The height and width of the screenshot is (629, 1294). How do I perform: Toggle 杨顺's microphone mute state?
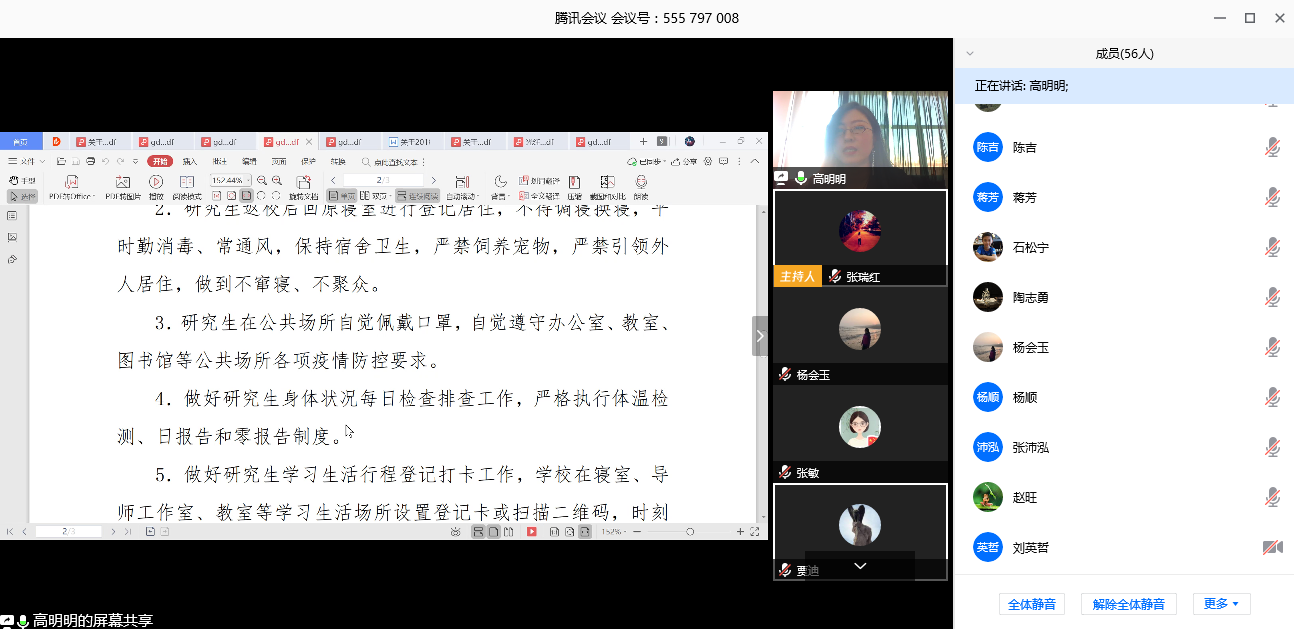pos(1272,397)
